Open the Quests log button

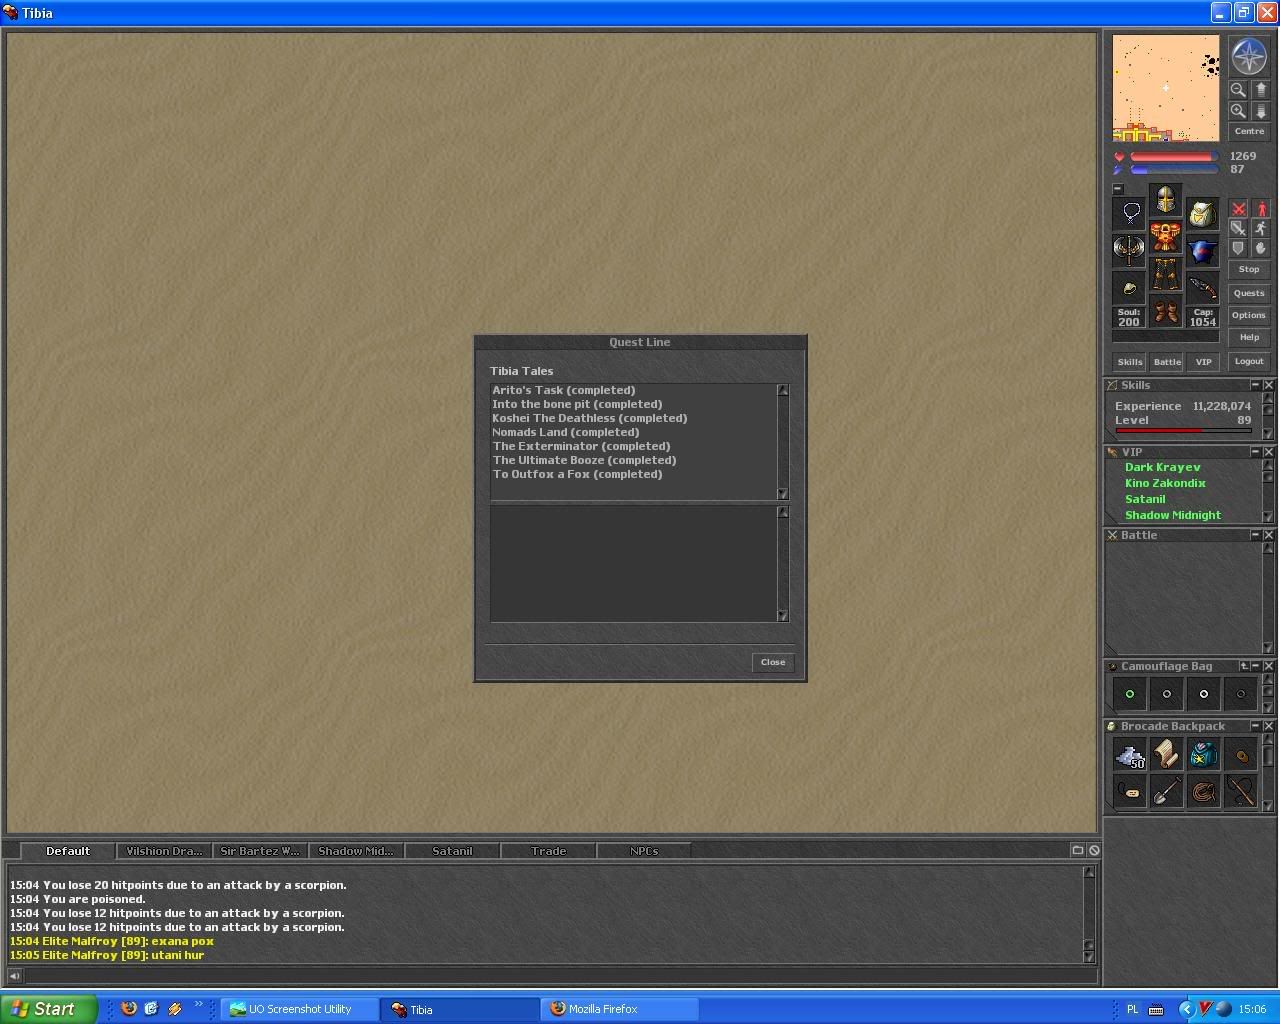[x=1249, y=293]
